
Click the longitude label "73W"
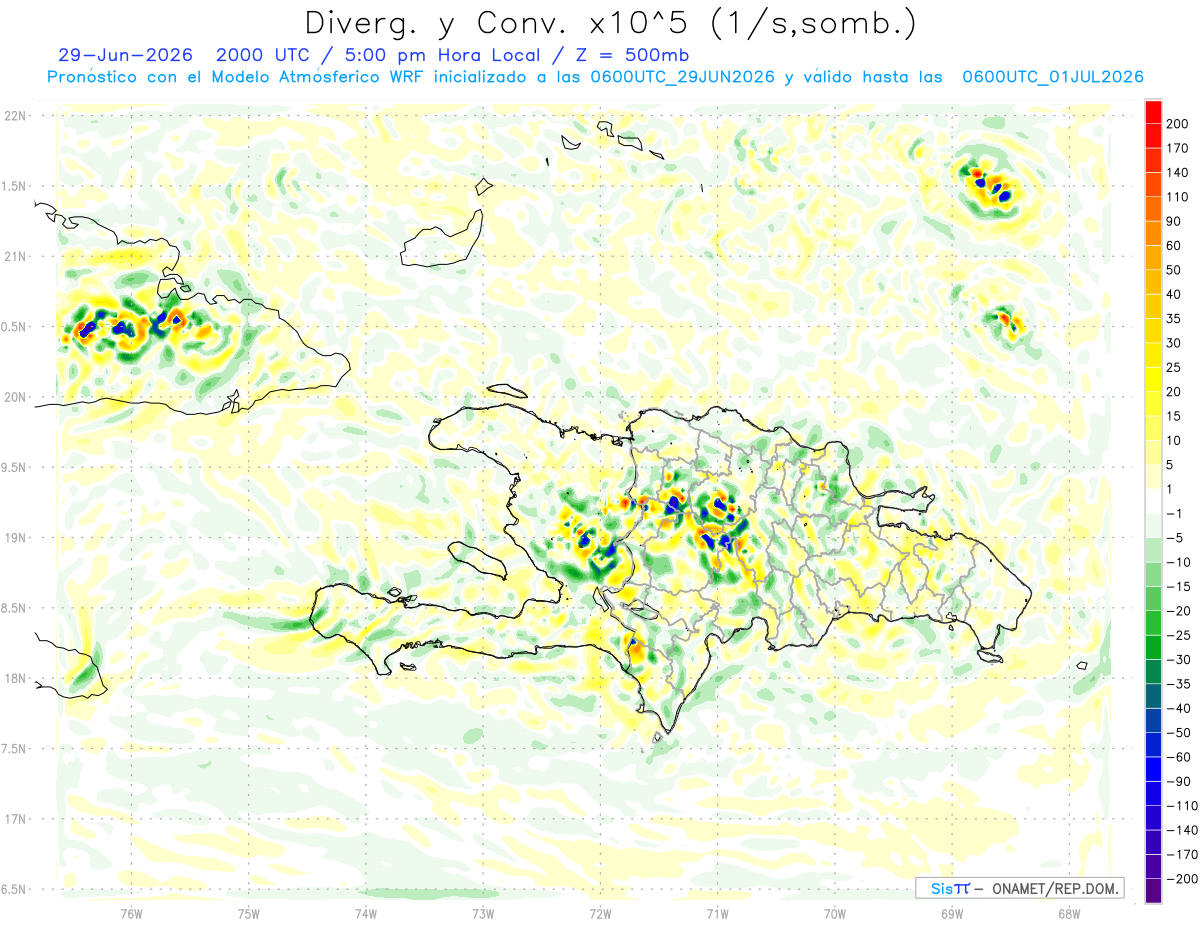point(482,913)
